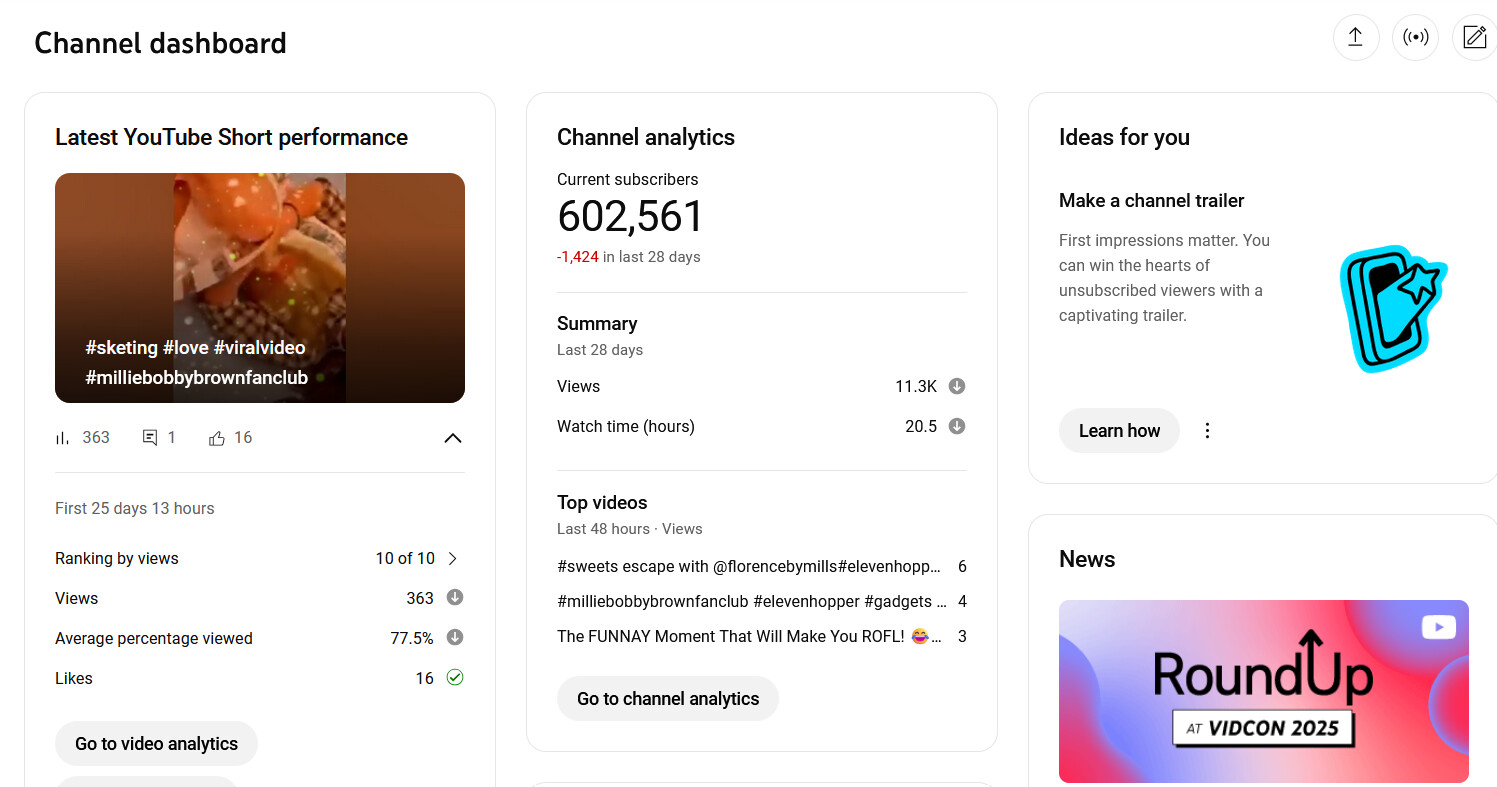Screen dimensions: 1497x787
Task: Click the subscriber count 602,561
Action: pyautogui.click(x=630, y=217)
